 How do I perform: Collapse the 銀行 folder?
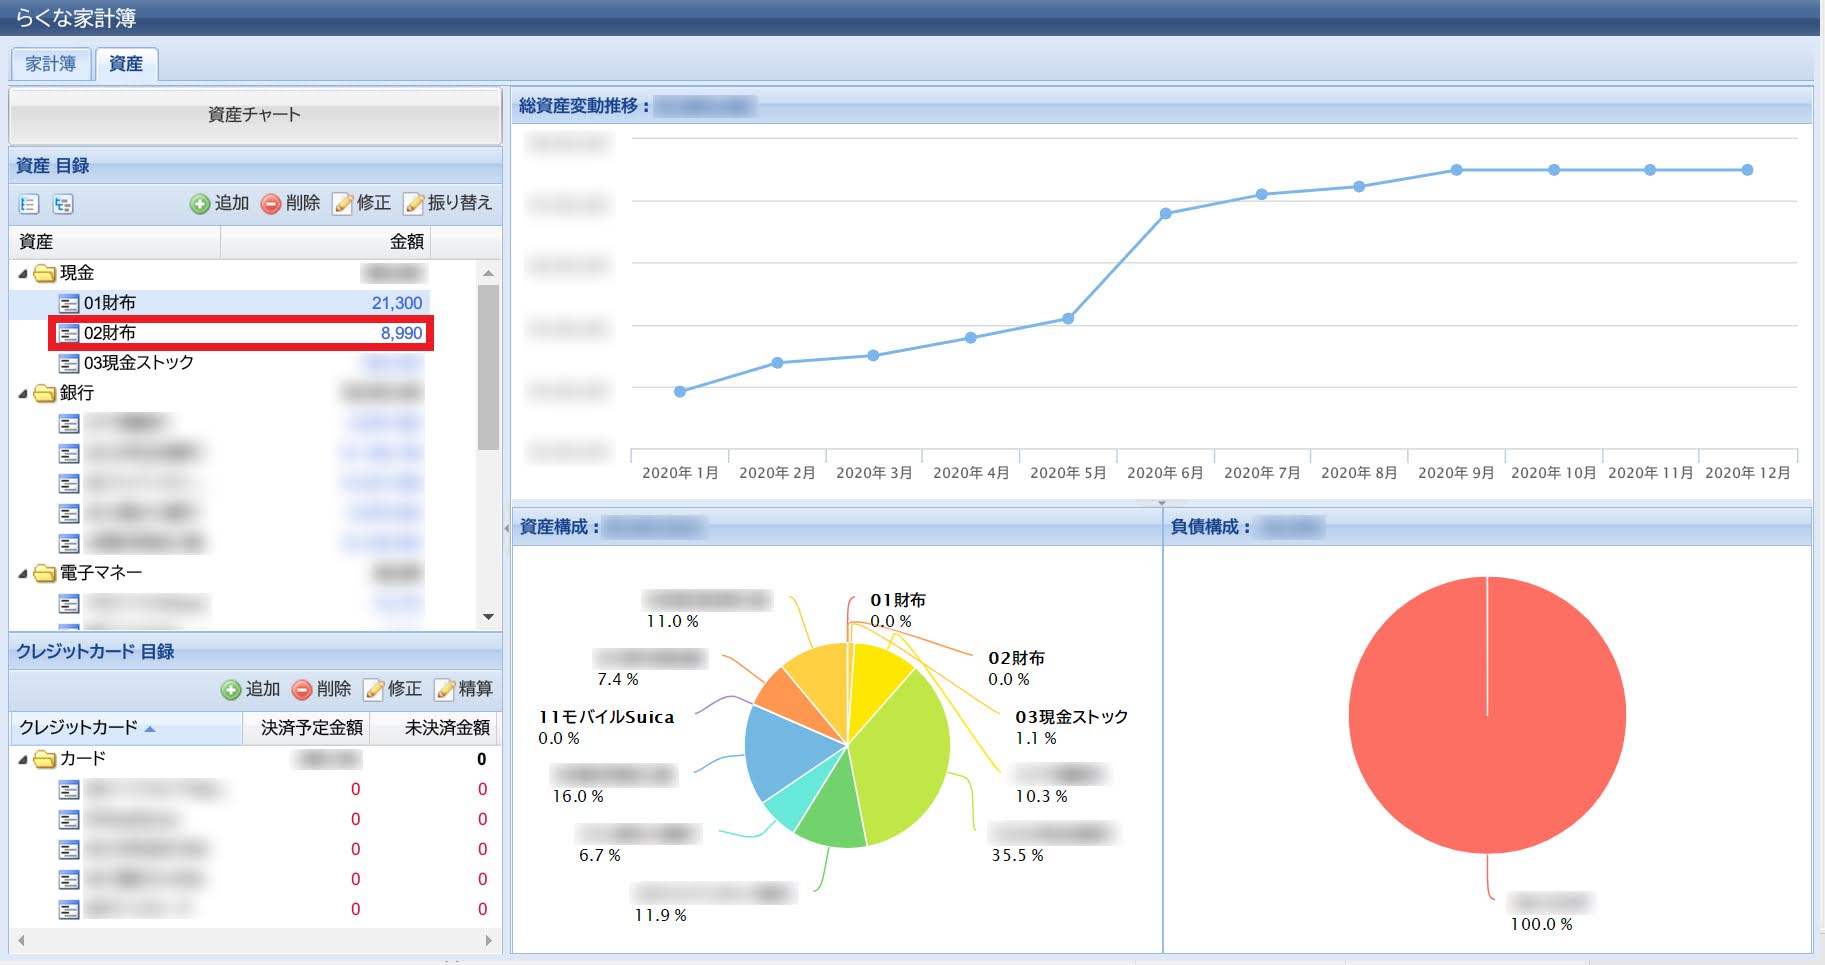pyautogui.click(x=23, y=393)
